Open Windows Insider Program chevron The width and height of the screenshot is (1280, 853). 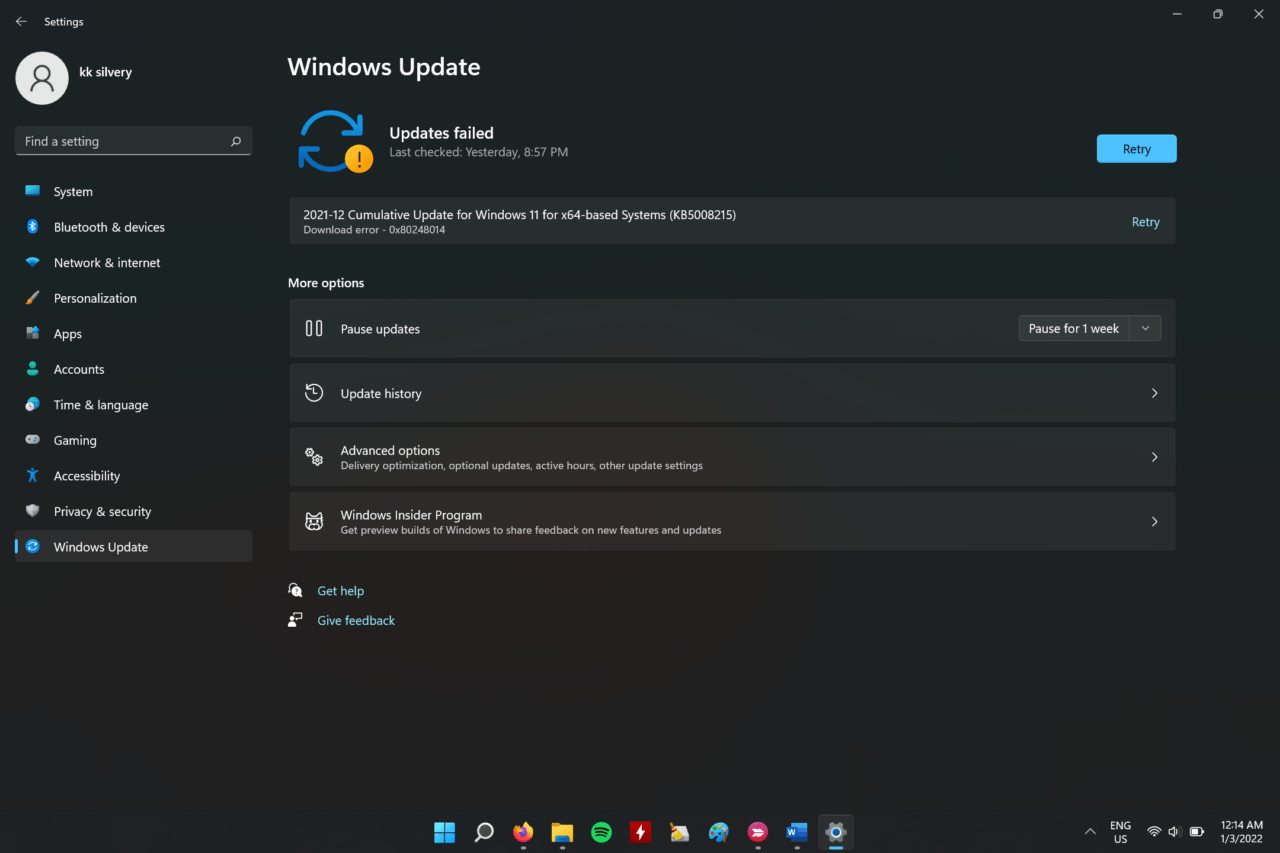click(1154, 522)
